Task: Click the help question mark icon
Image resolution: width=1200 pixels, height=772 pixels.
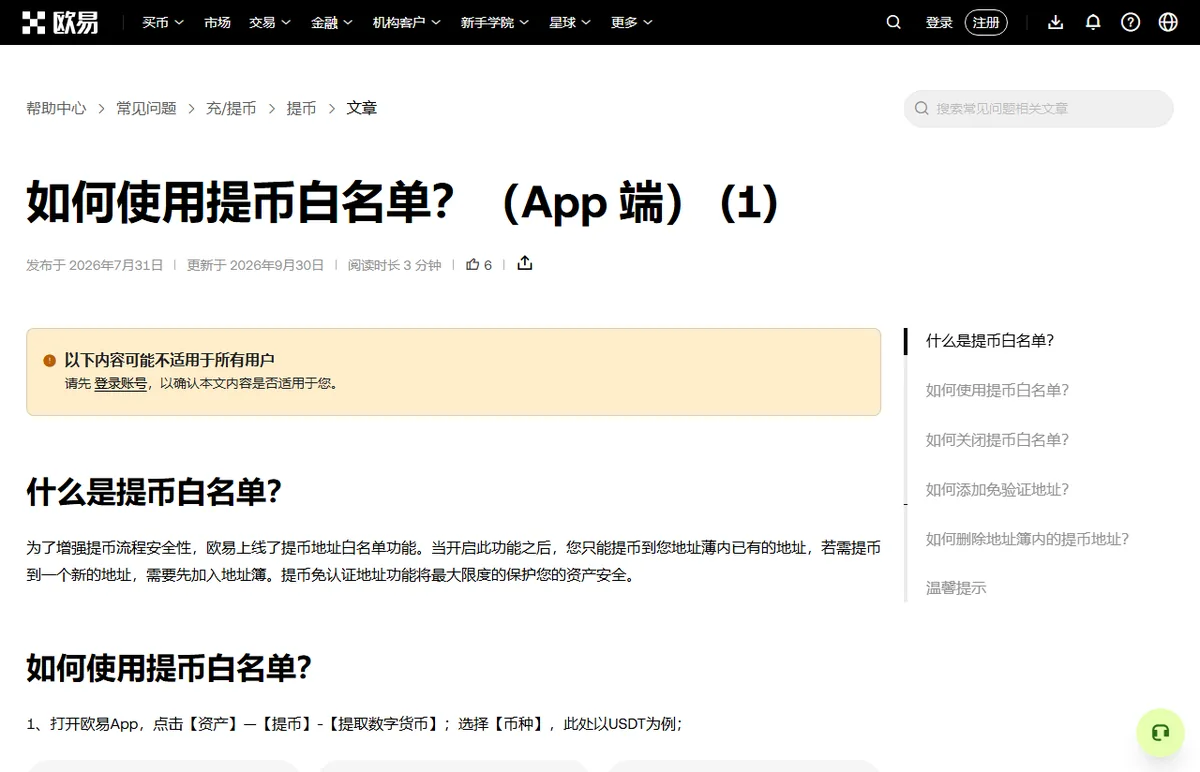Action: coord(1130,22)
